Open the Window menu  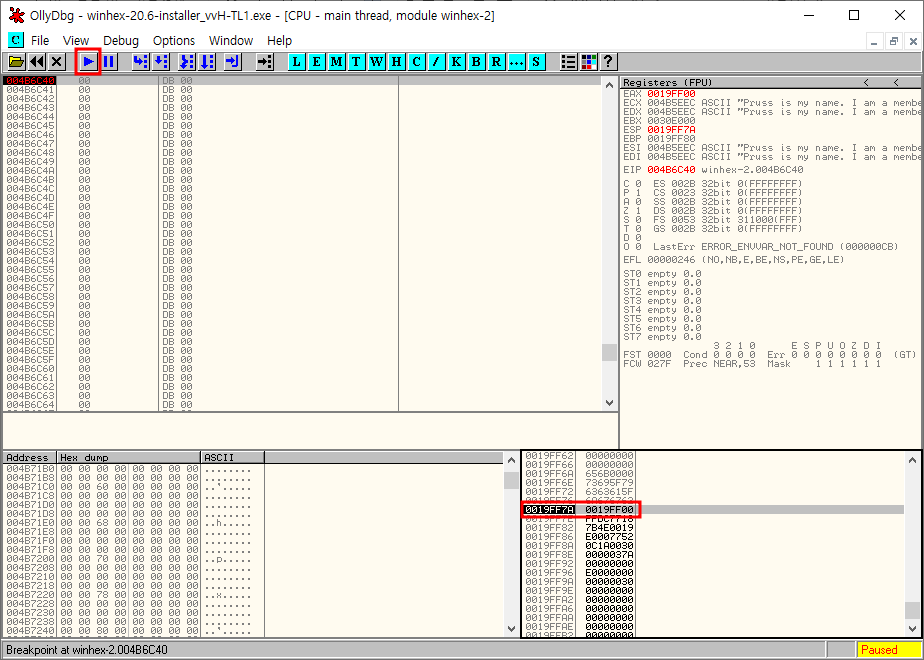click(231, 41)
